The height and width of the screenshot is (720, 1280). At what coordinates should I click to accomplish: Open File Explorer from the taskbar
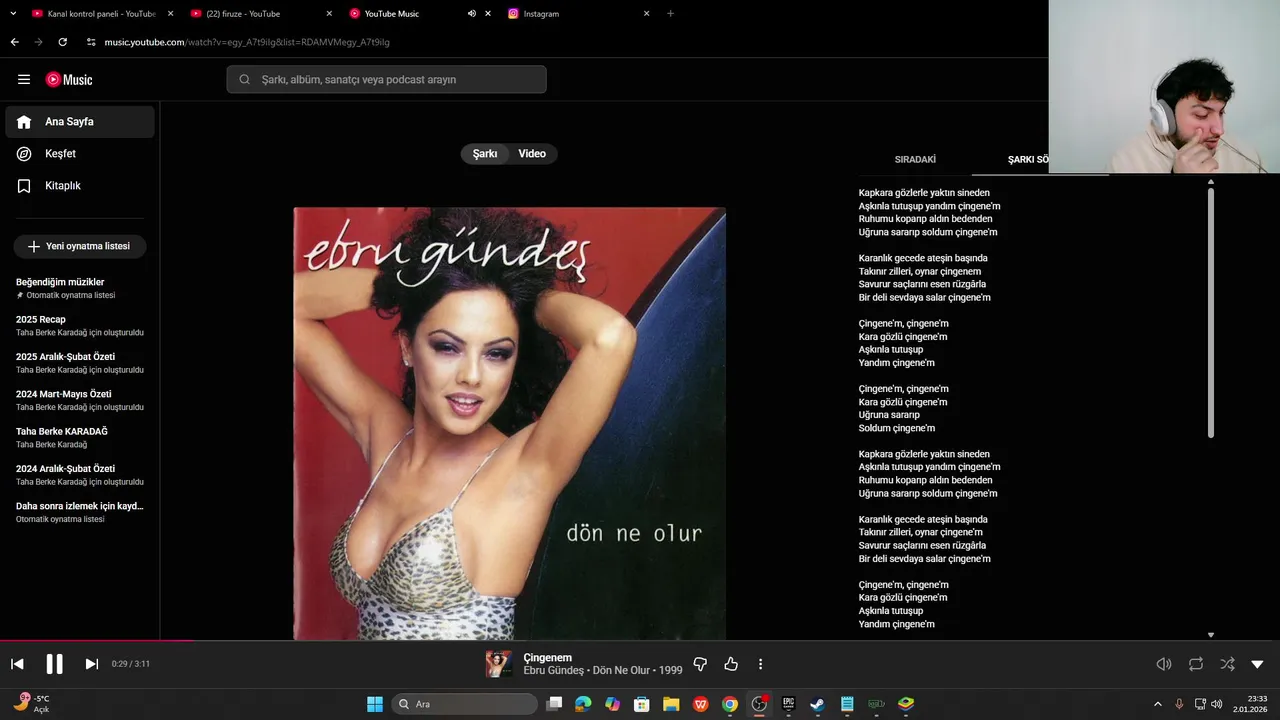click(671, 704)
